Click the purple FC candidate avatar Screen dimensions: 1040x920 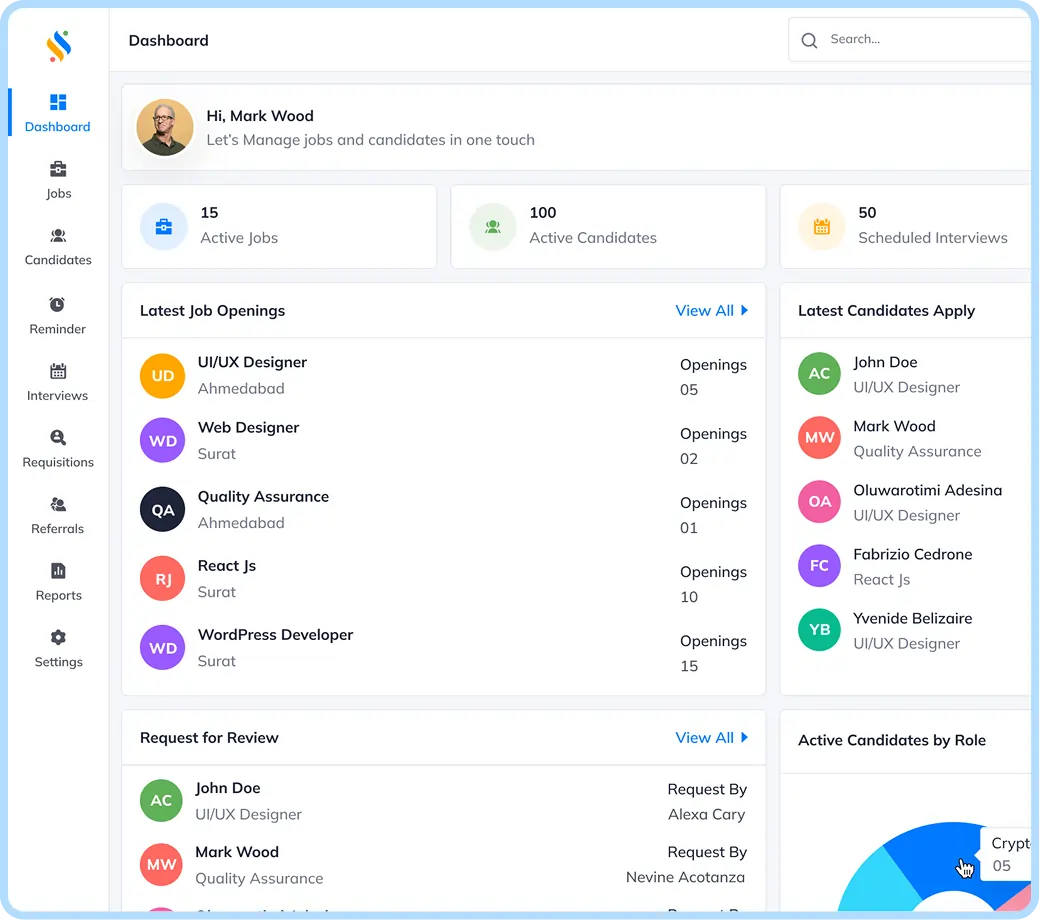(820, 566)
